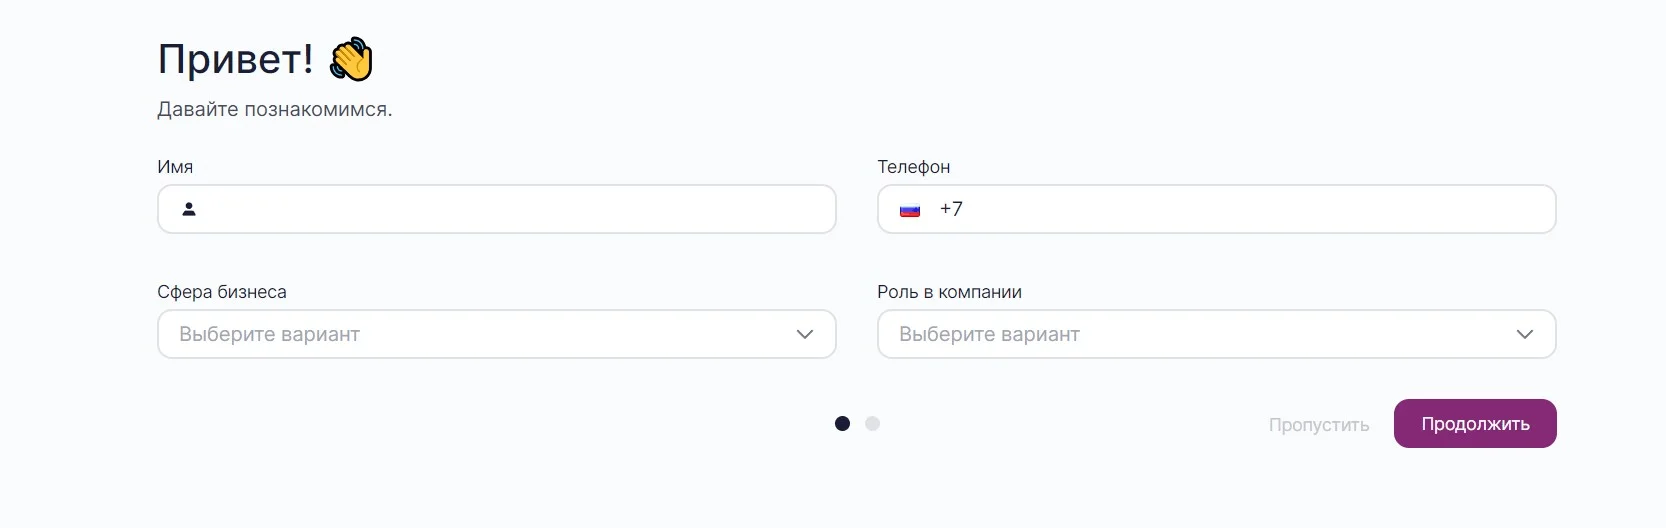The width and height of the screenshot is (1666, 528).
Task: Click the Роль в компании label
Action: pyautogui.click(x=949, y=292)
